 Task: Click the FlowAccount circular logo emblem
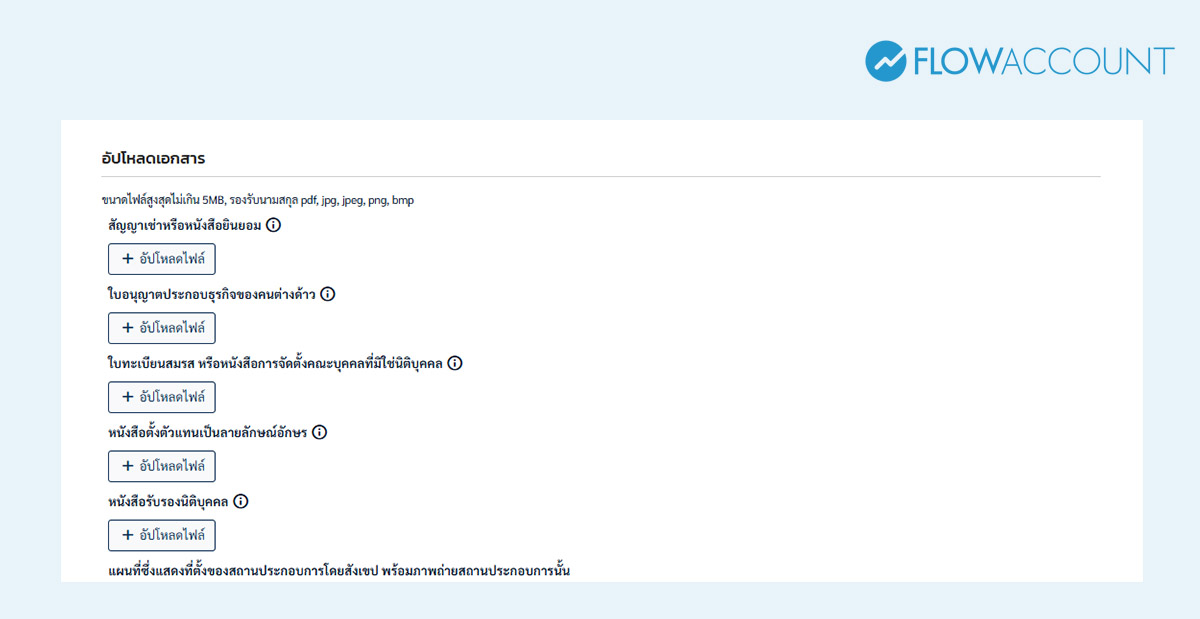(885, 61)
